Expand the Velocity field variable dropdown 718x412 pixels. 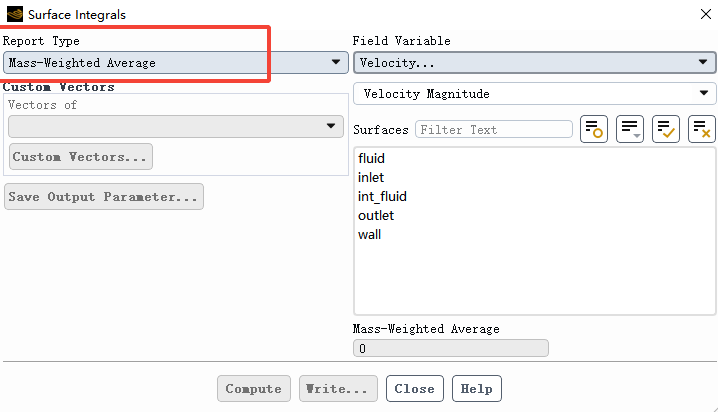click(x=534, y=63)
